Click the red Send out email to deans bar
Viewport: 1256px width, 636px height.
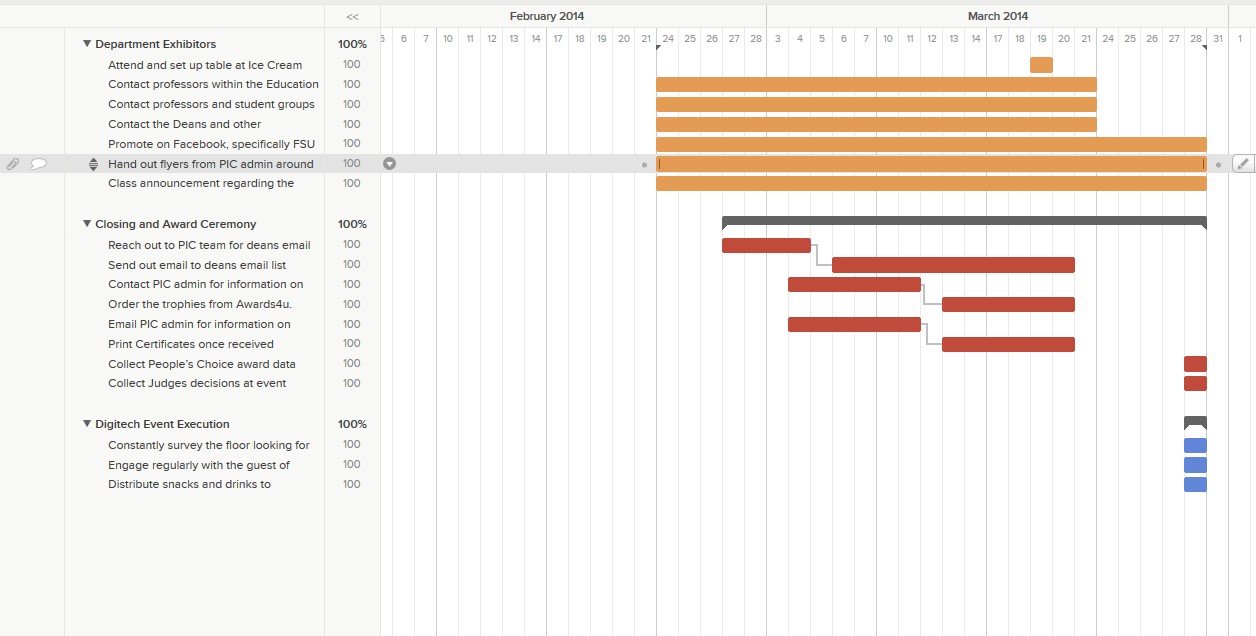click(x=953, y=265)
